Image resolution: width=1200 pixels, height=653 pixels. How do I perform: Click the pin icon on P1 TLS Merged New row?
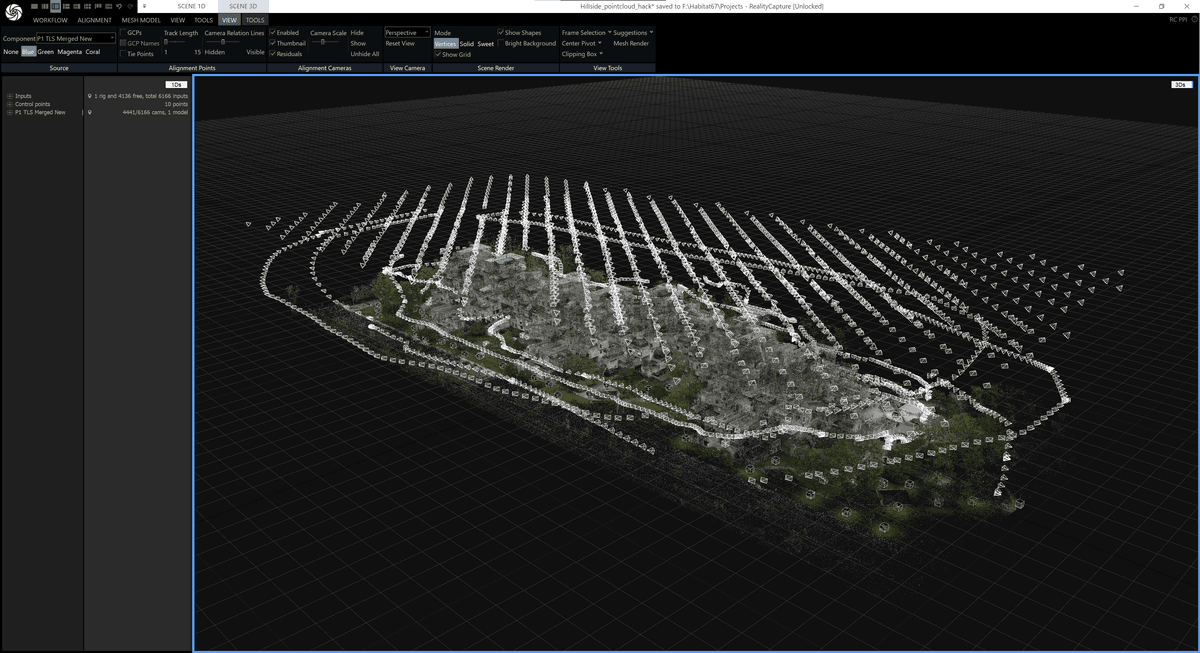[x=90, y=112]
